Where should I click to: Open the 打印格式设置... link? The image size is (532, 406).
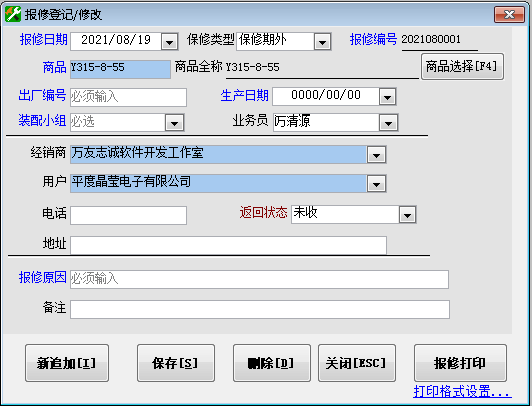(x=462, y=392)
